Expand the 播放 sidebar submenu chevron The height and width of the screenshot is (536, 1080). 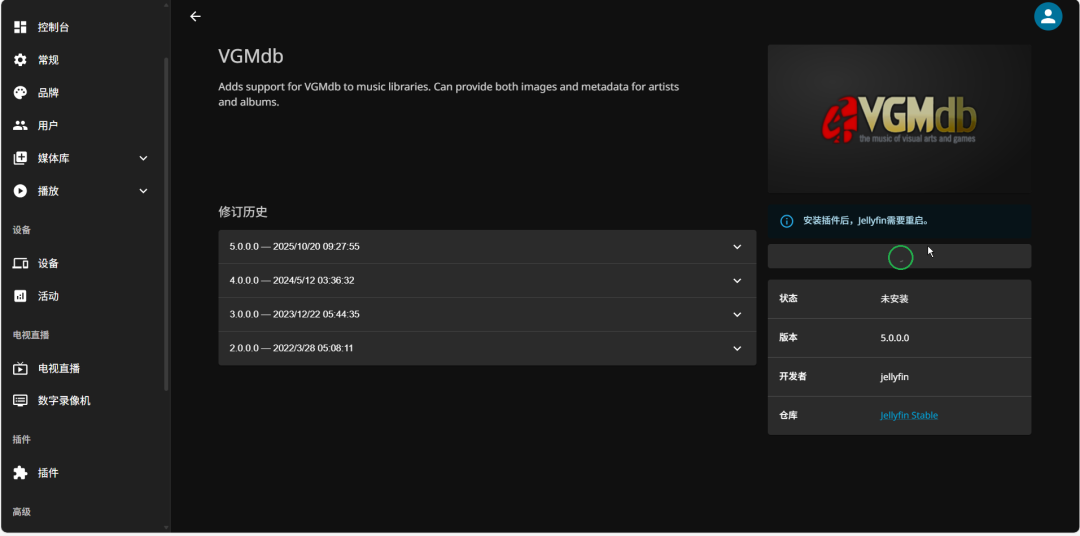143,191
